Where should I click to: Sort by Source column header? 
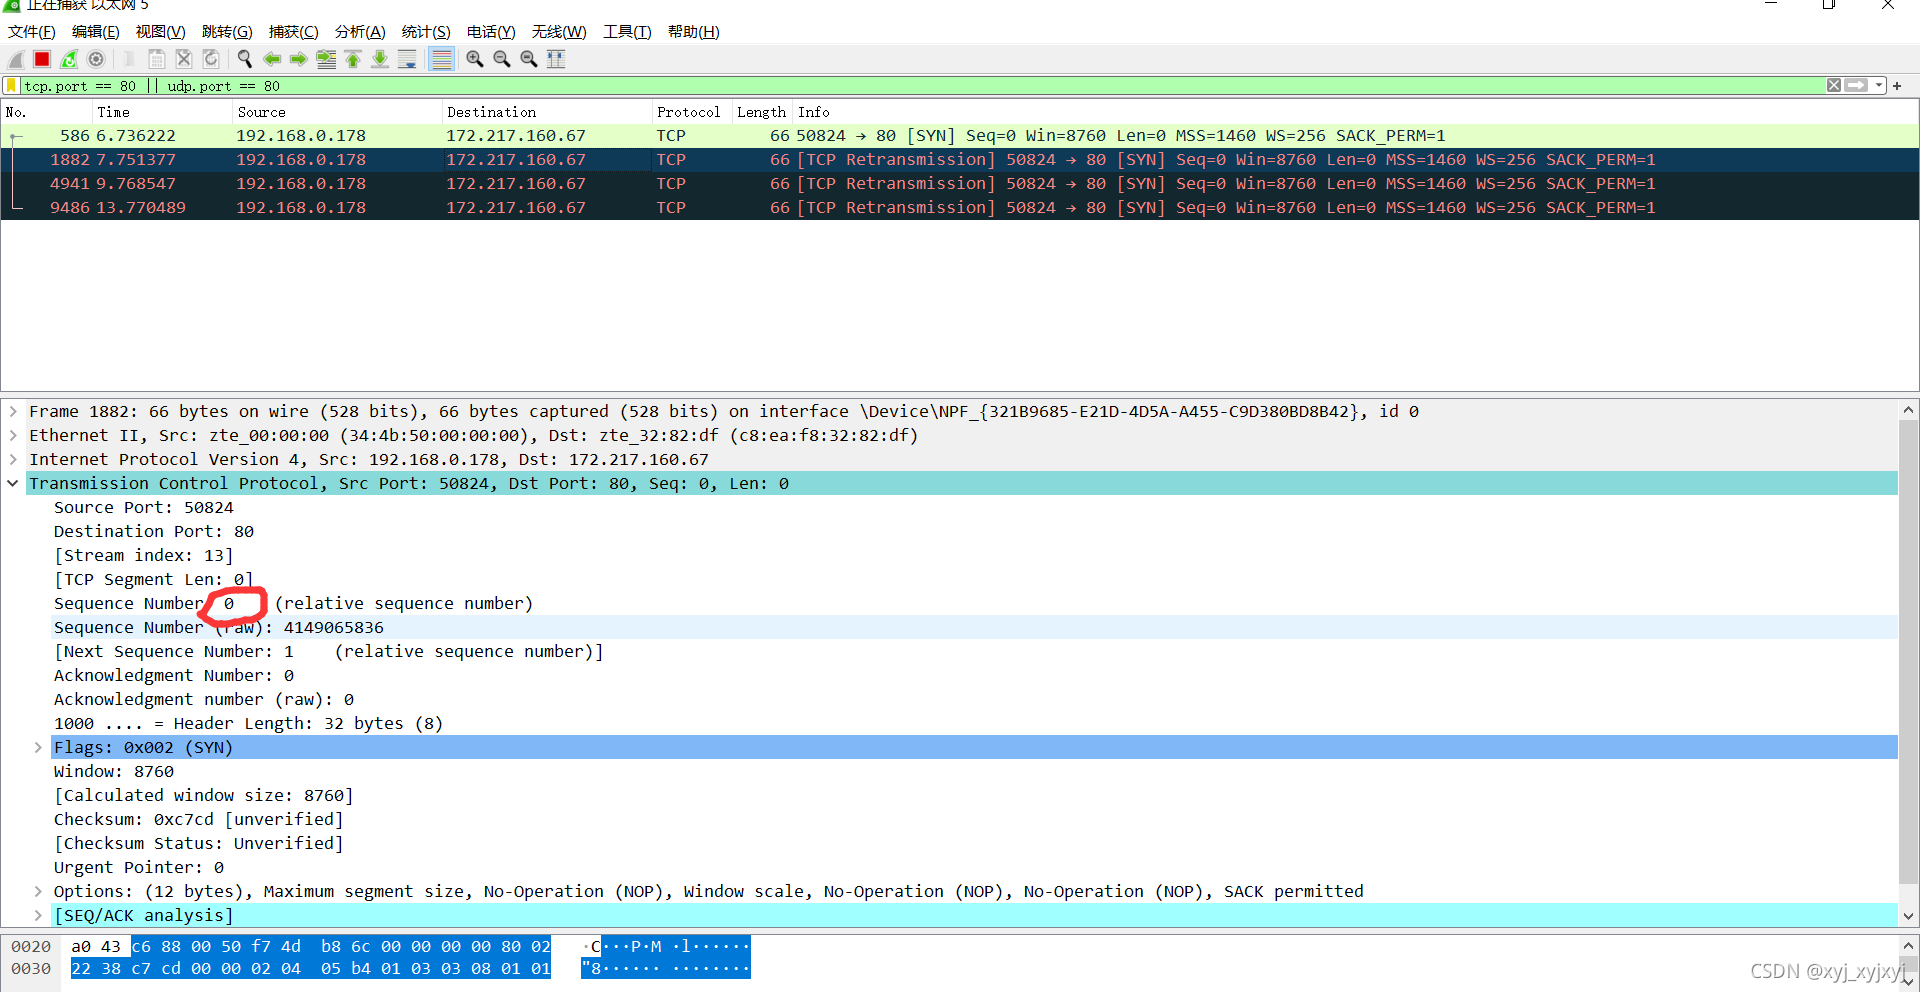point(337,112)
